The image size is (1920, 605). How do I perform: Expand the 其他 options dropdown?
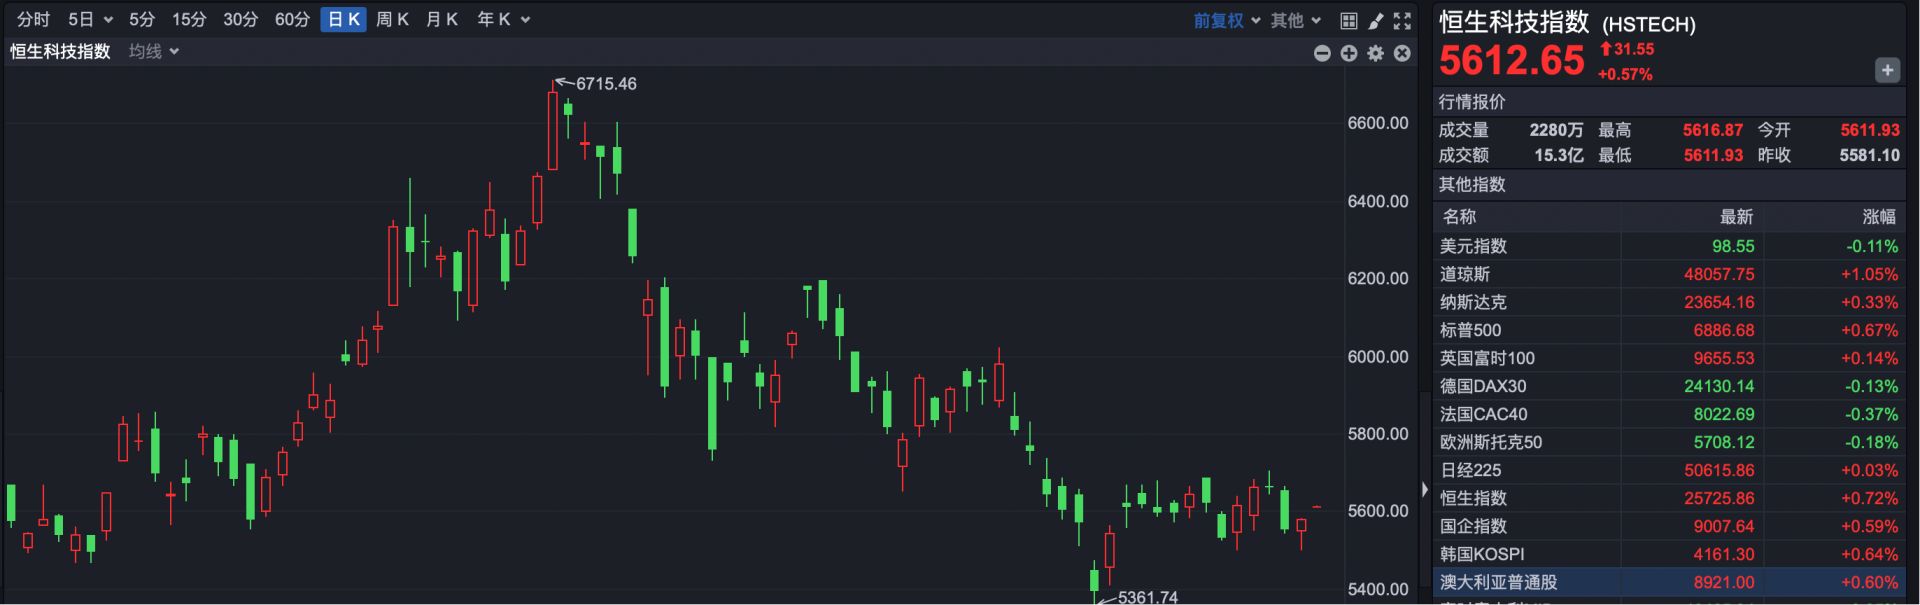click(x=1295, y=20)
